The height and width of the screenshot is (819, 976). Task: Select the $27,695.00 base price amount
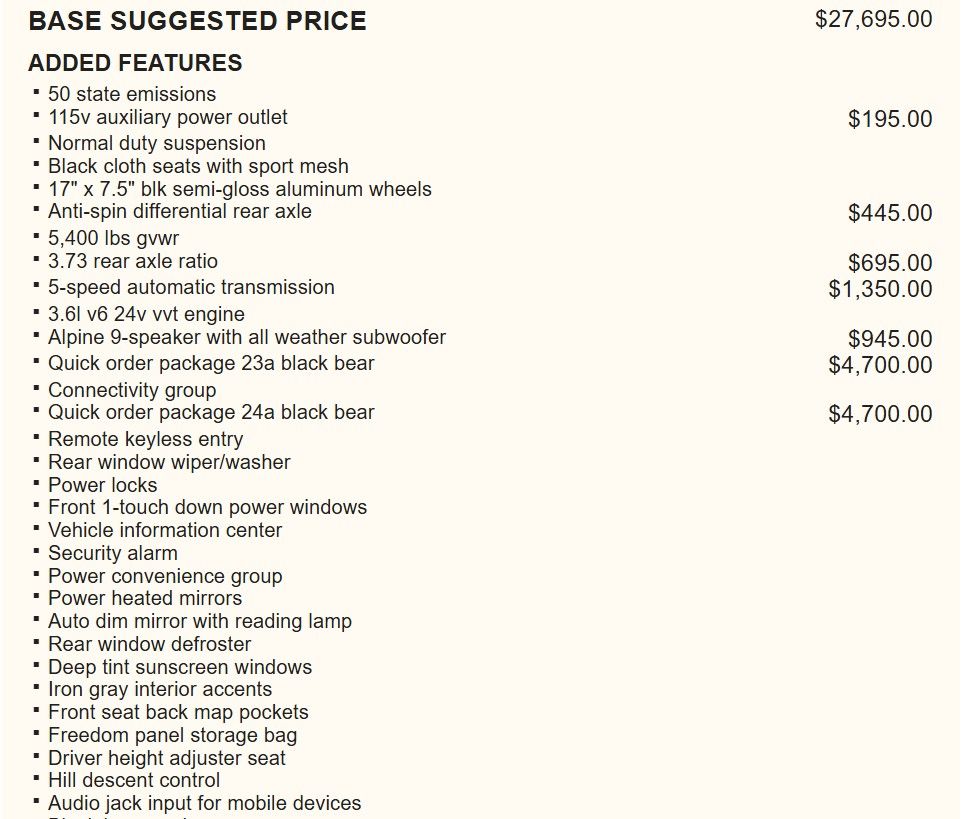tap(873, 19)
